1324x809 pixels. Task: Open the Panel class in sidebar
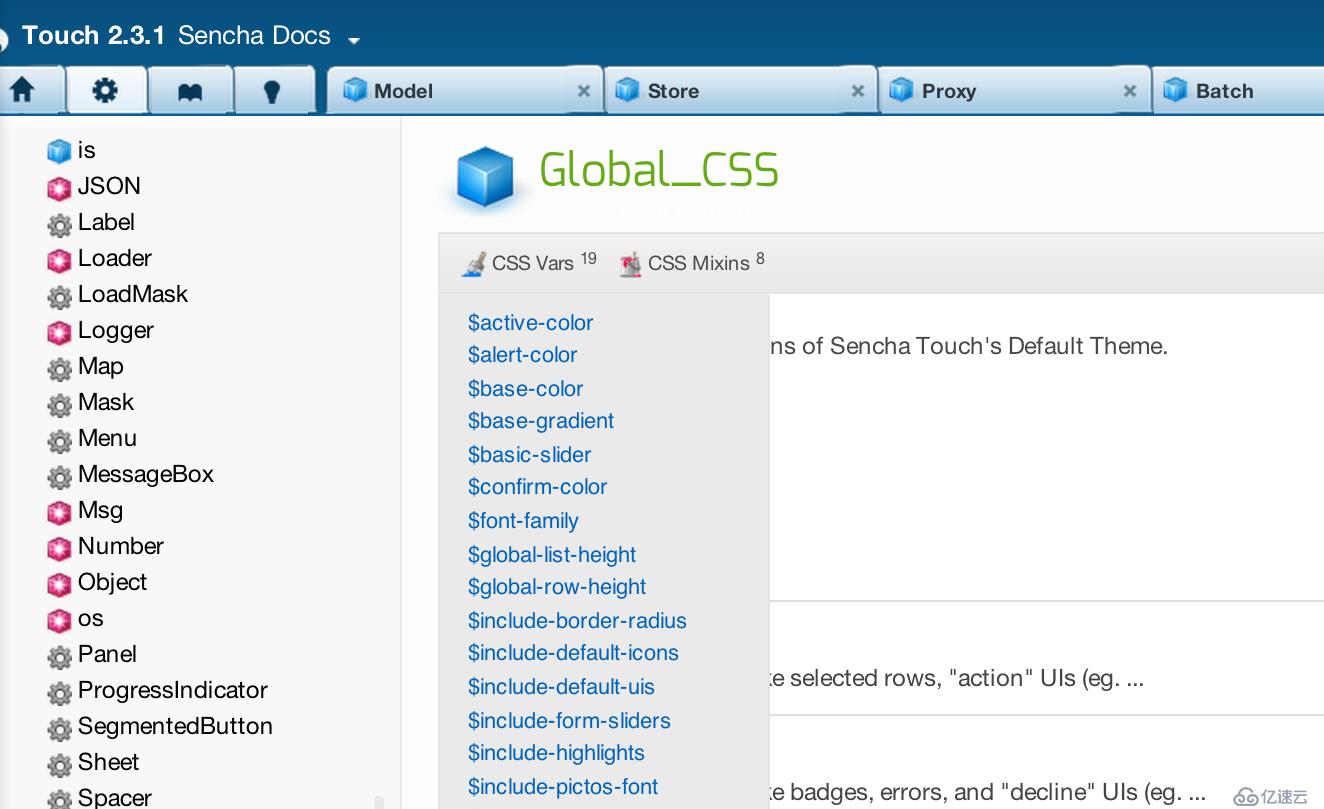pyautogui.click(x=107, y=654)
